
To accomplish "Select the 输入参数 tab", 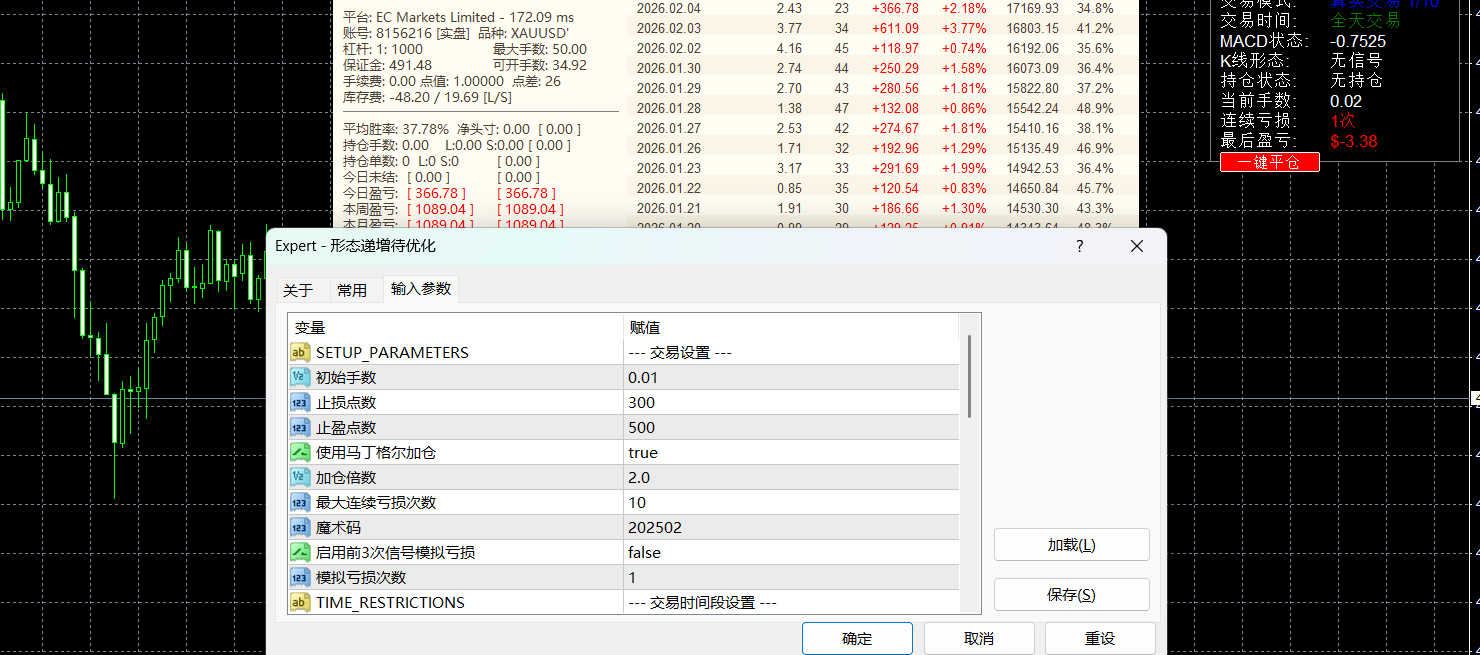I will click(x=421, y=289).
